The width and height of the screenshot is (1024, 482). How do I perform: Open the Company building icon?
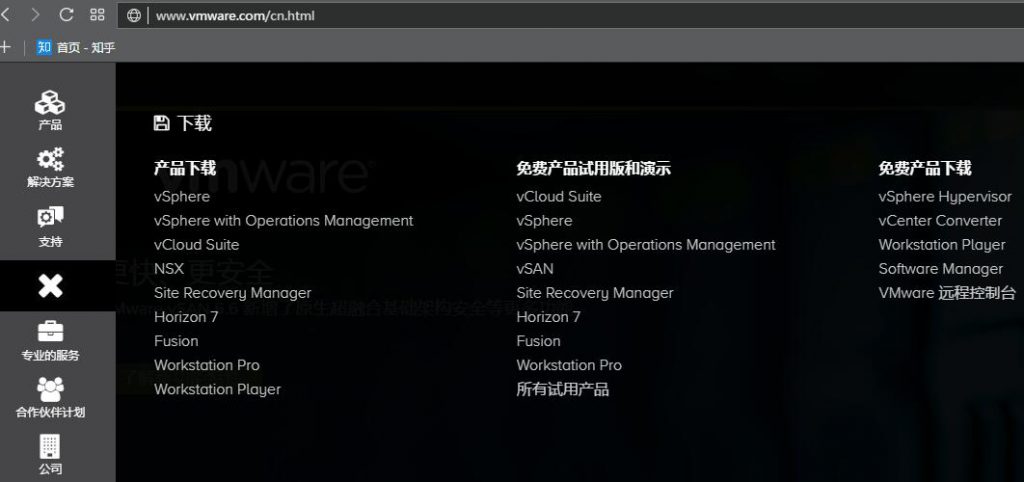point(50,447)
